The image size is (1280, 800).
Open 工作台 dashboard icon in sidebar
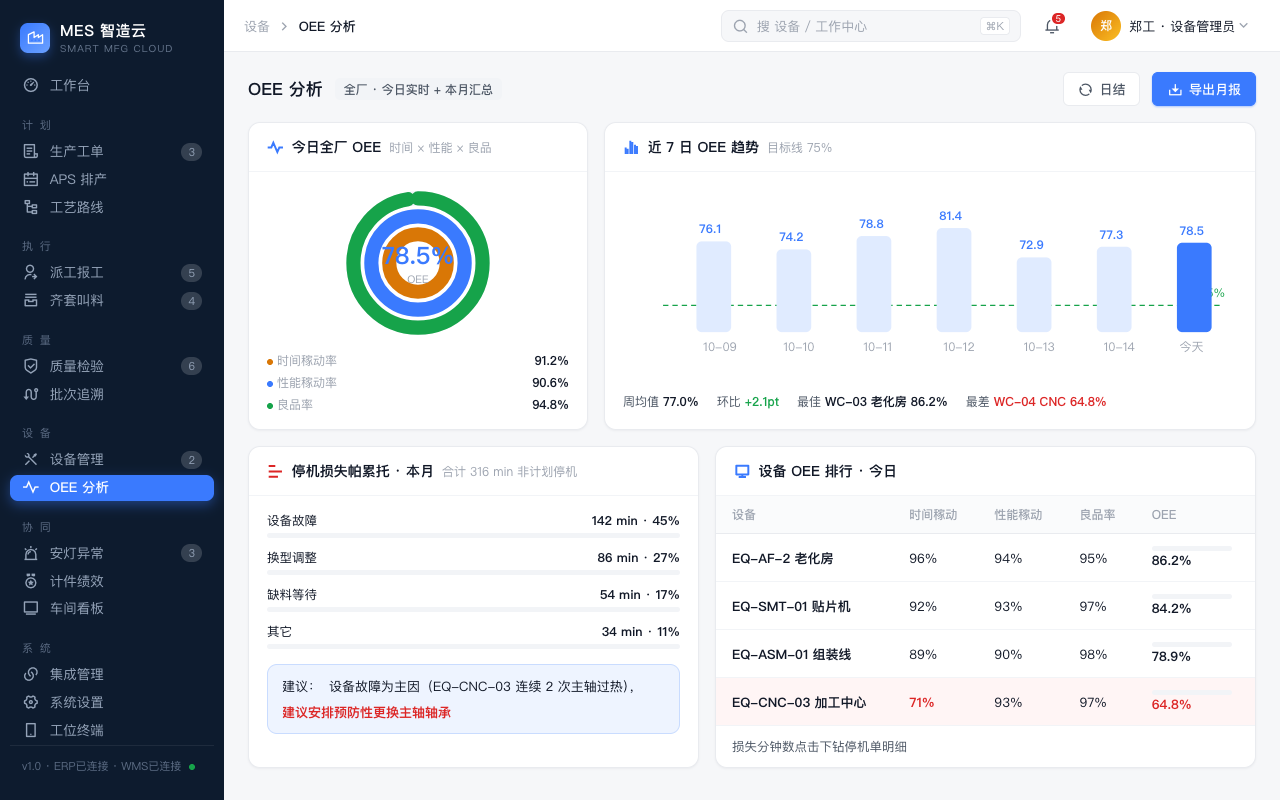click(31, 85)
